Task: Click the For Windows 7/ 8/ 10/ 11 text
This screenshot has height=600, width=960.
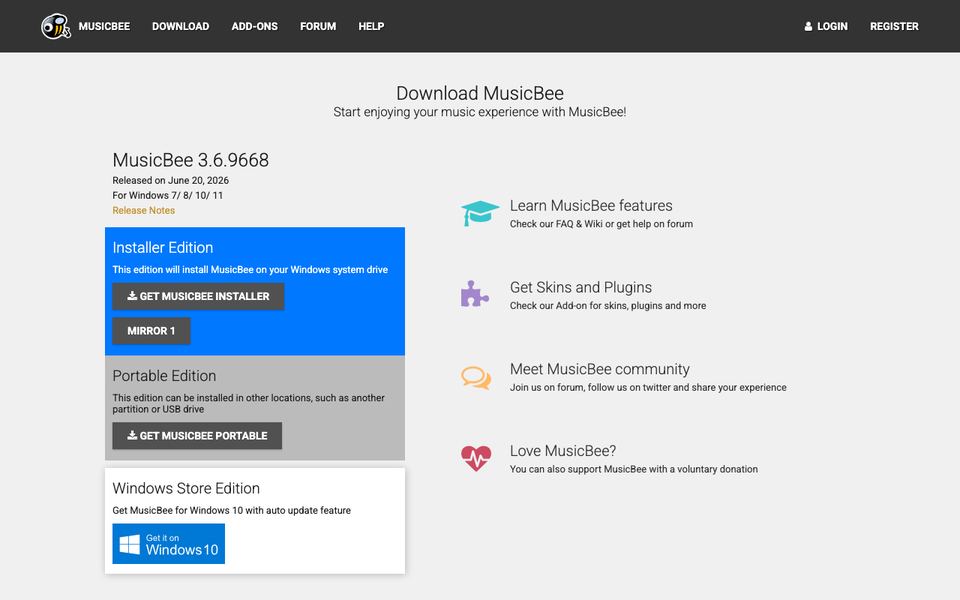Action: 168,195
